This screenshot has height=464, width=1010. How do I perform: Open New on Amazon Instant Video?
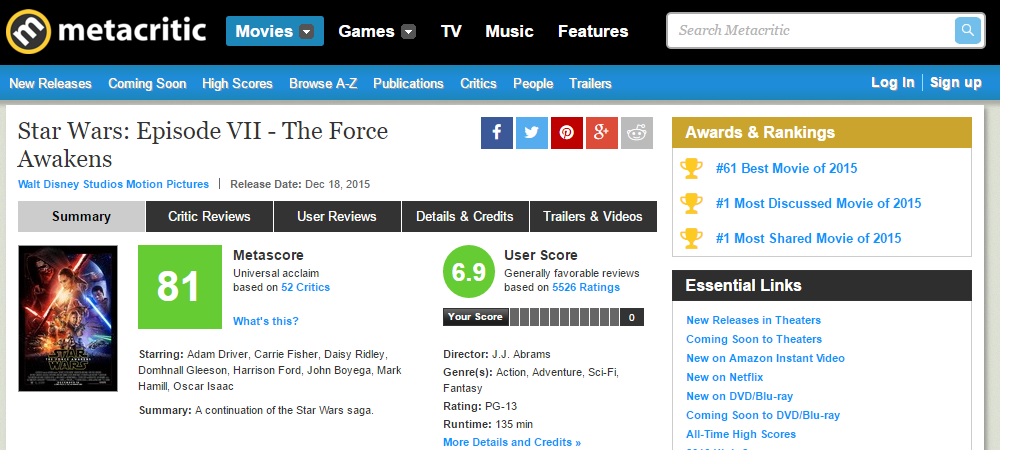[765, 358]
